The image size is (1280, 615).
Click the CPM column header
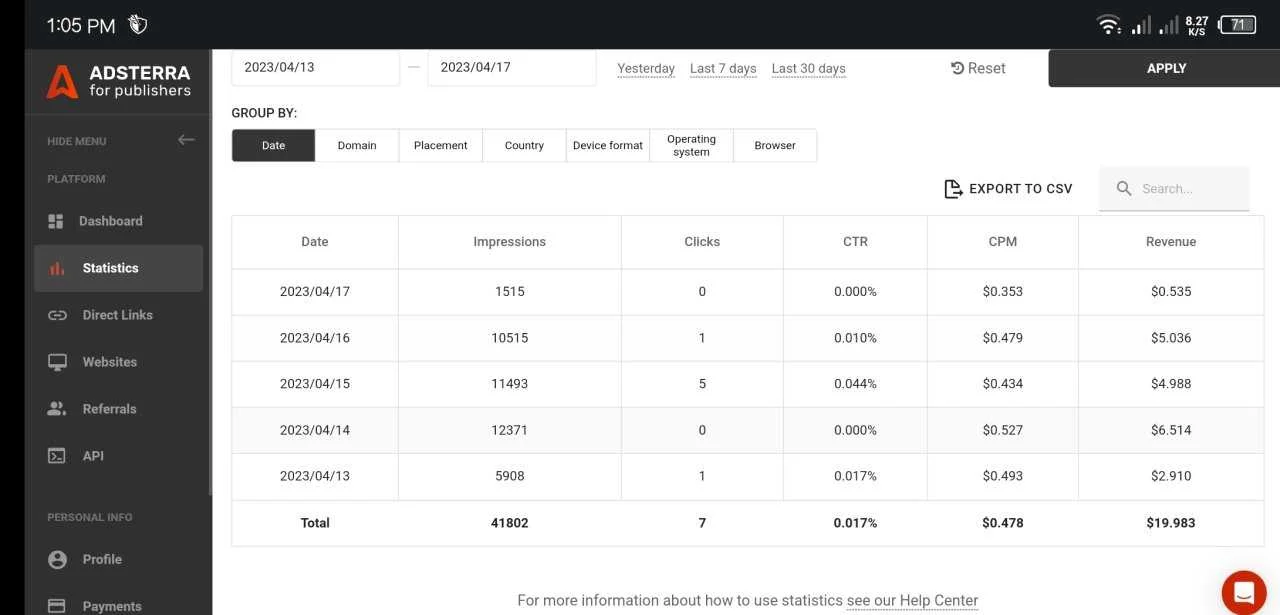(1003, 242)
